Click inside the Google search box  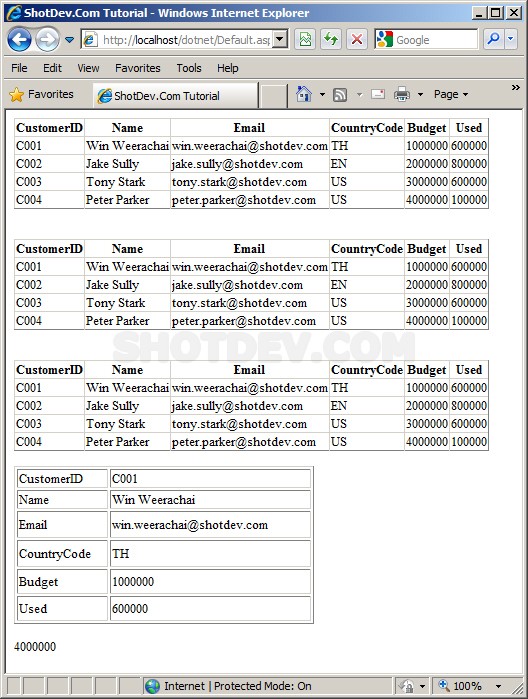pyautogui.click(x=435, y=40)
